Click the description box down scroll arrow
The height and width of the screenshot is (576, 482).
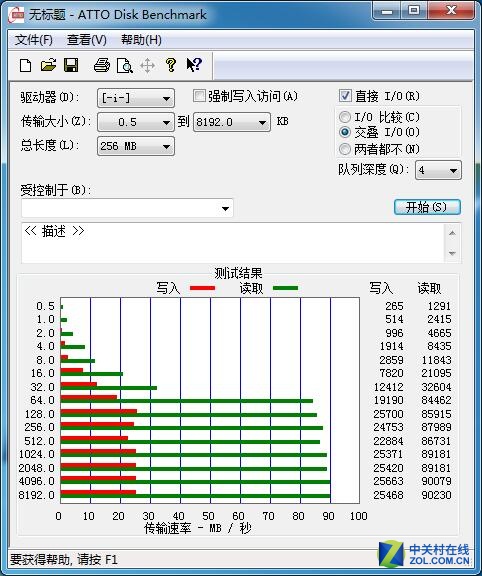point(452,253)
